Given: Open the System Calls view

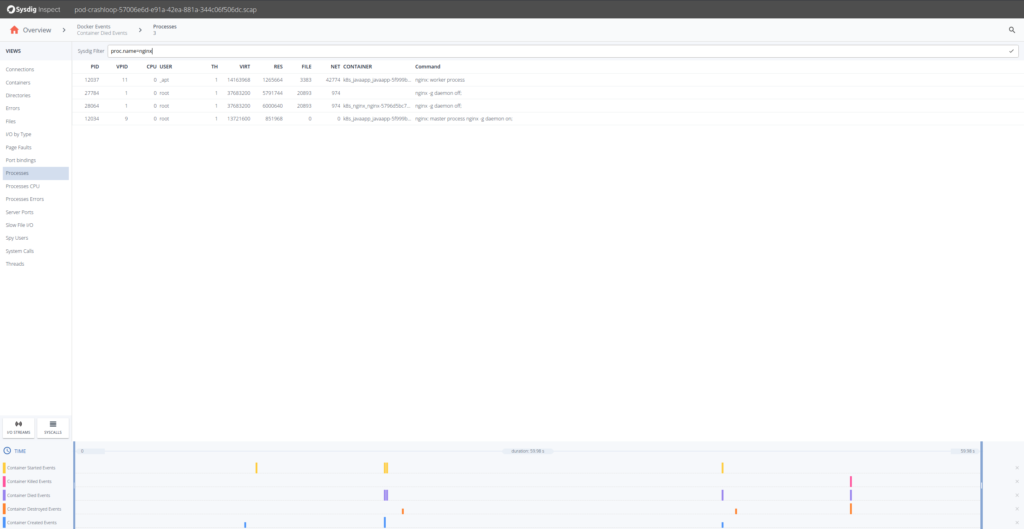Looking at the screenshot, I should 20,251.
